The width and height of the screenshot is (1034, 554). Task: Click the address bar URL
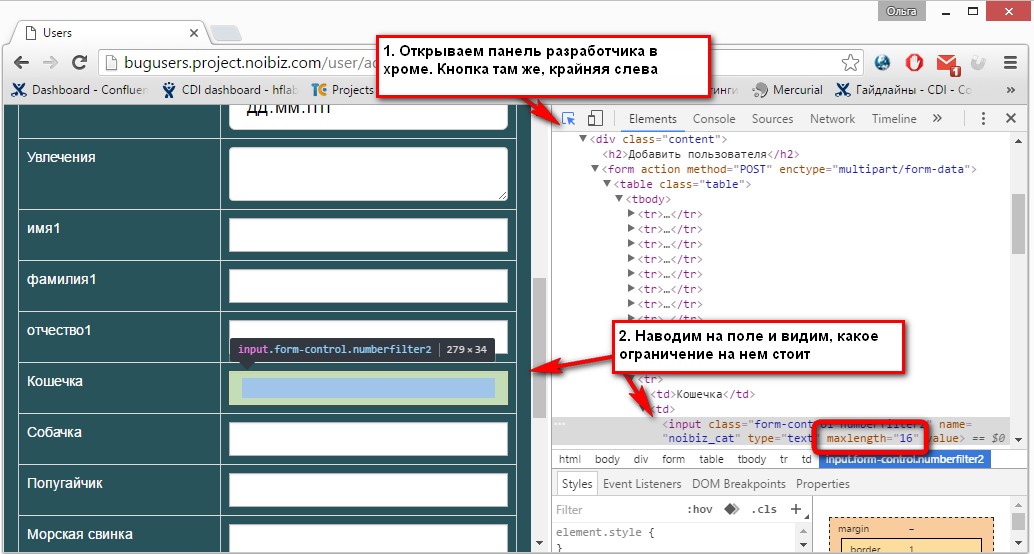[251, 63]
